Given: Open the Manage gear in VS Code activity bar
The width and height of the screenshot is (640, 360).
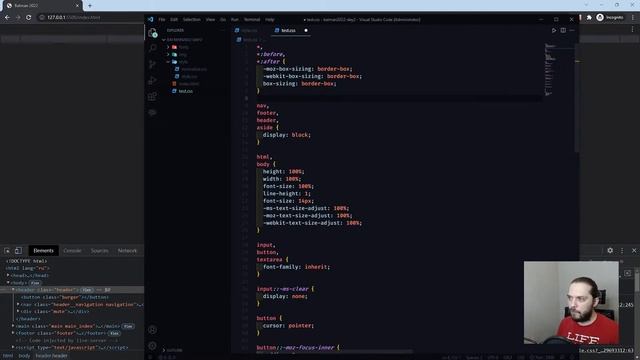Looking at the screenshot, I should [x=152, y=346].
